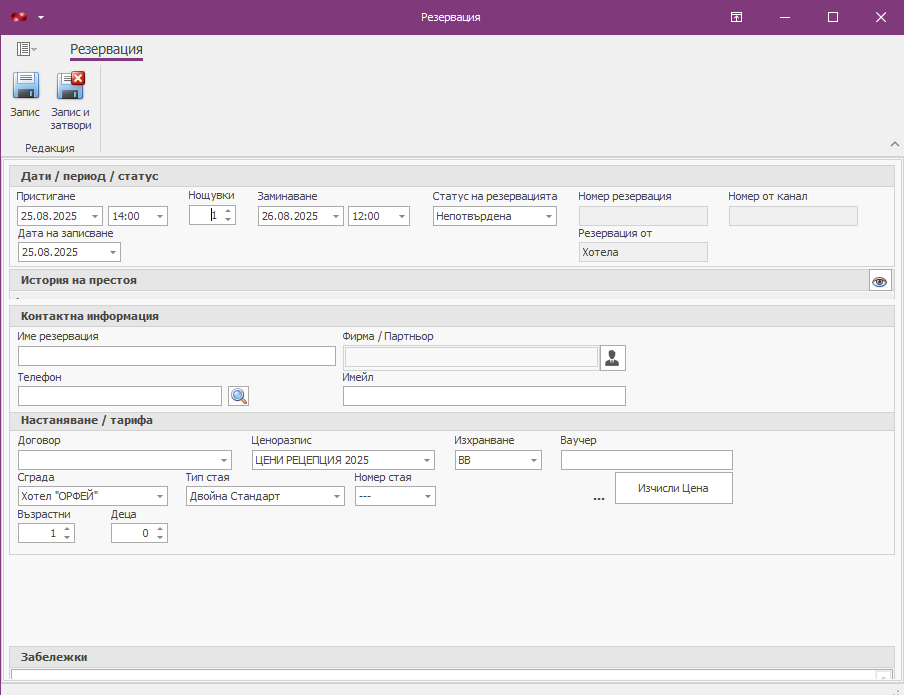
Task: Click into the Име резервация text field
Action: point(177,356)
